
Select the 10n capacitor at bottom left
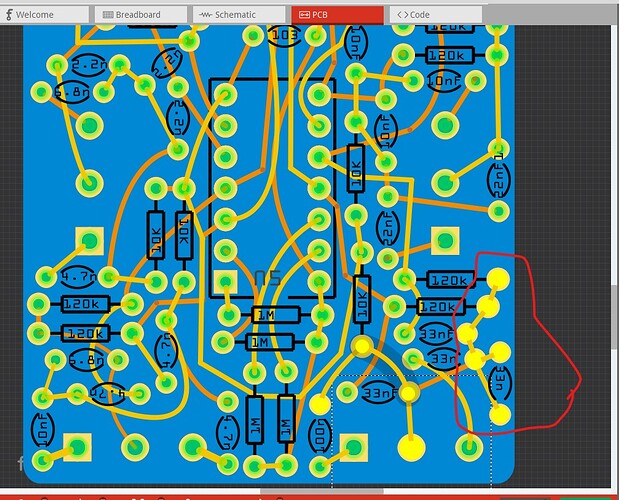coord(42,434)
